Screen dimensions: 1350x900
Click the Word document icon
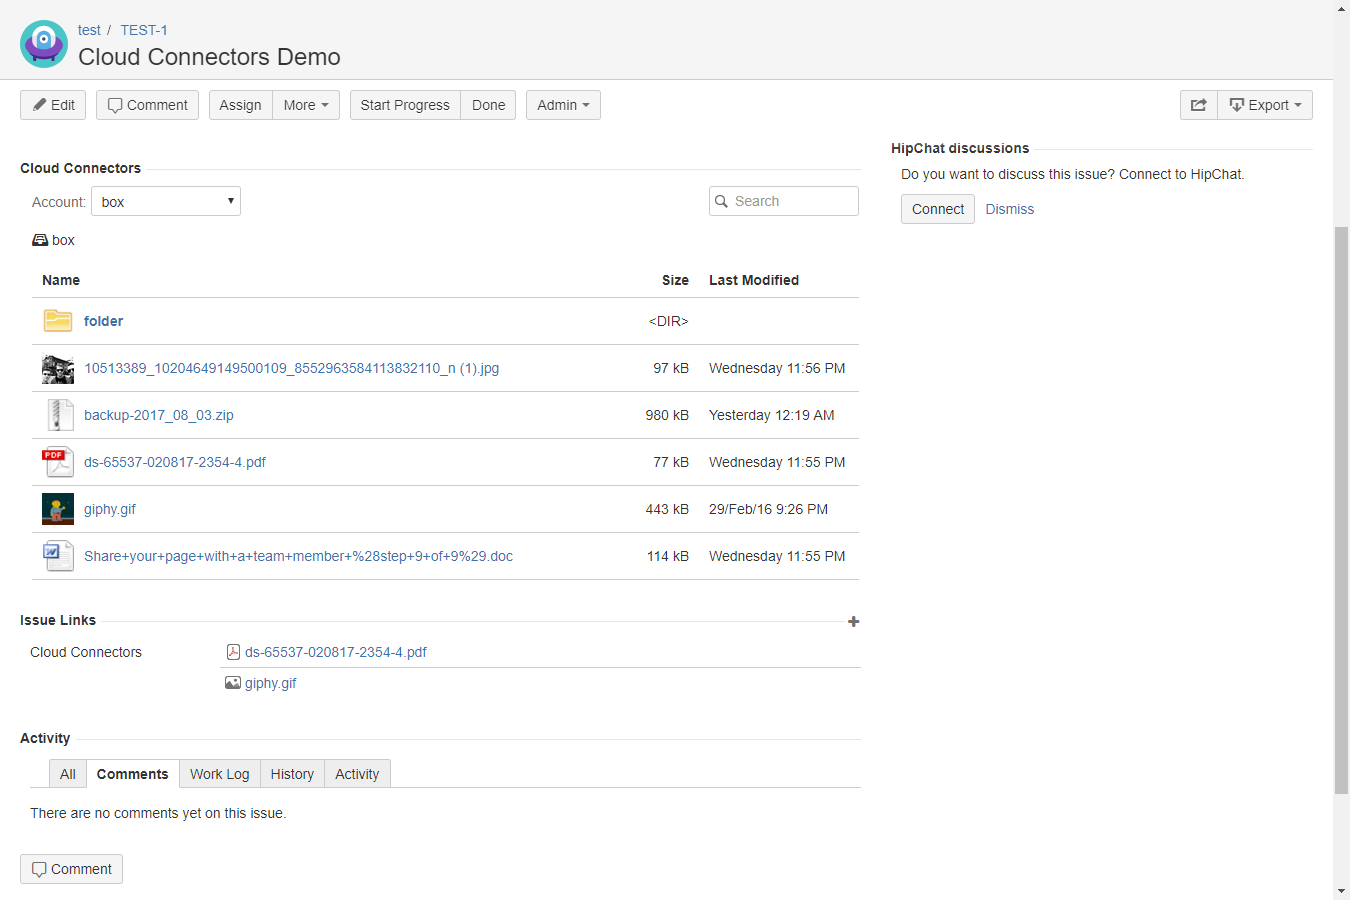click(x=58, y=556)
